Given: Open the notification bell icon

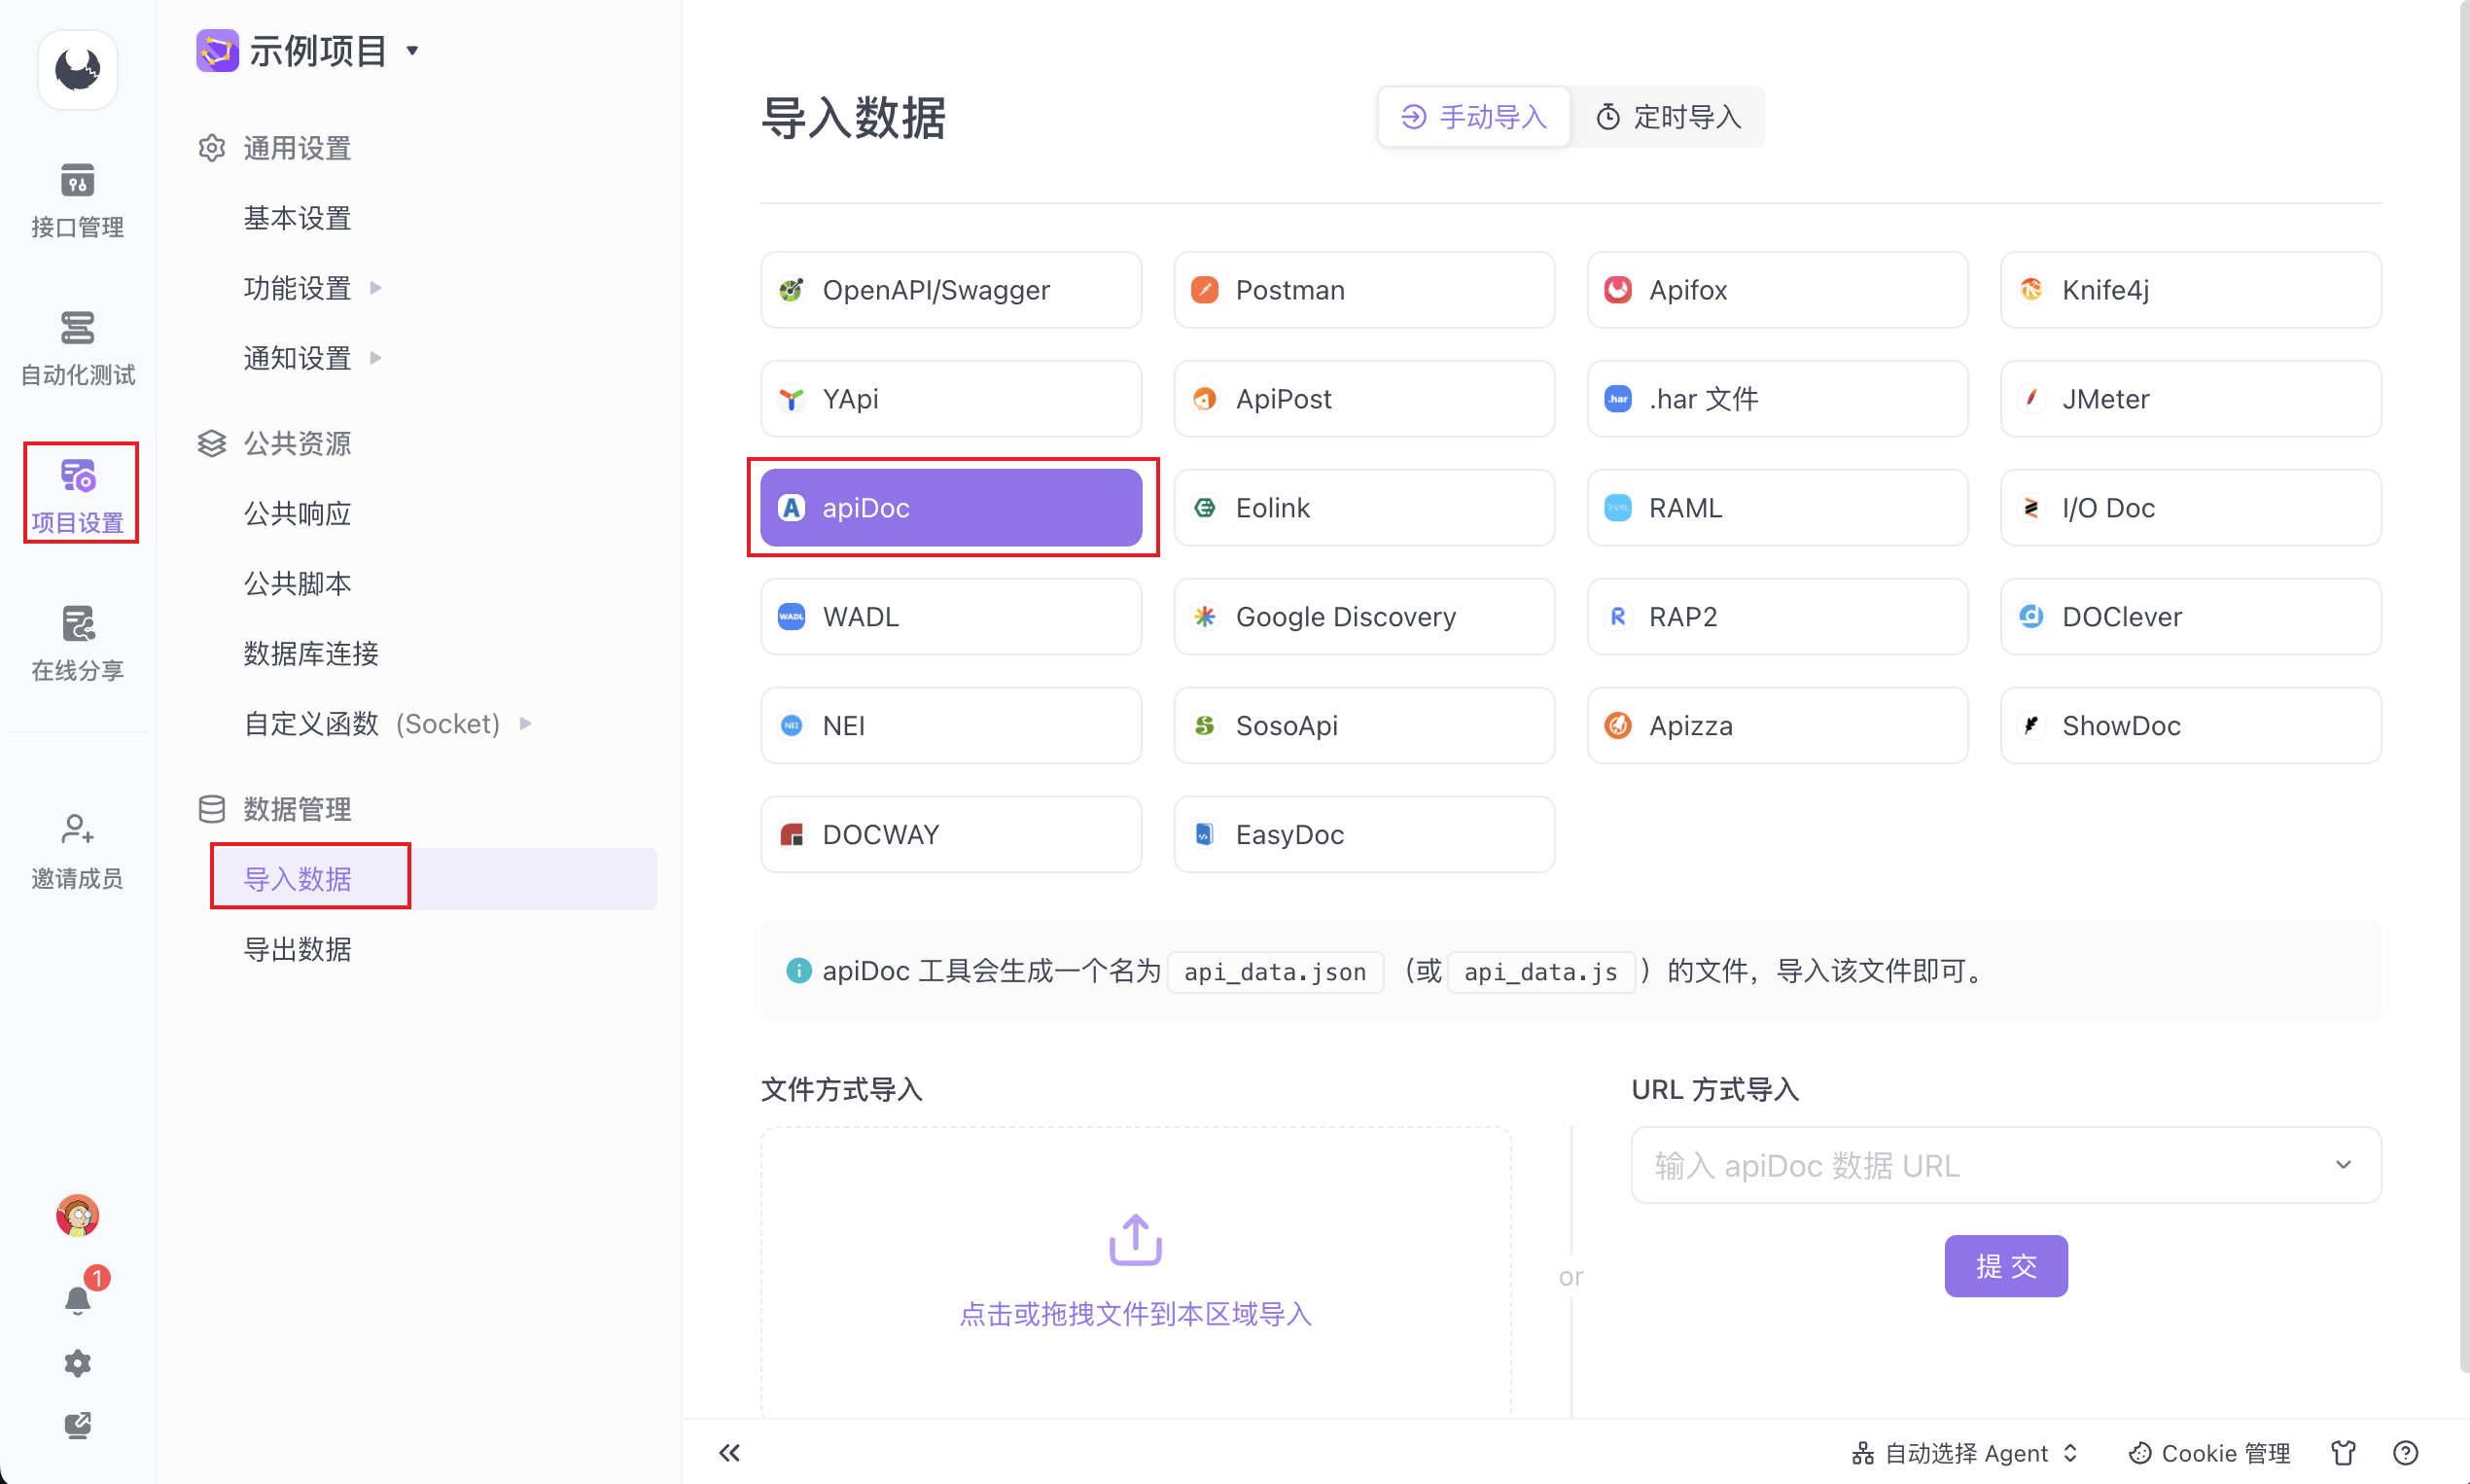Looking at the screenshot, I should coord(77,1299).
